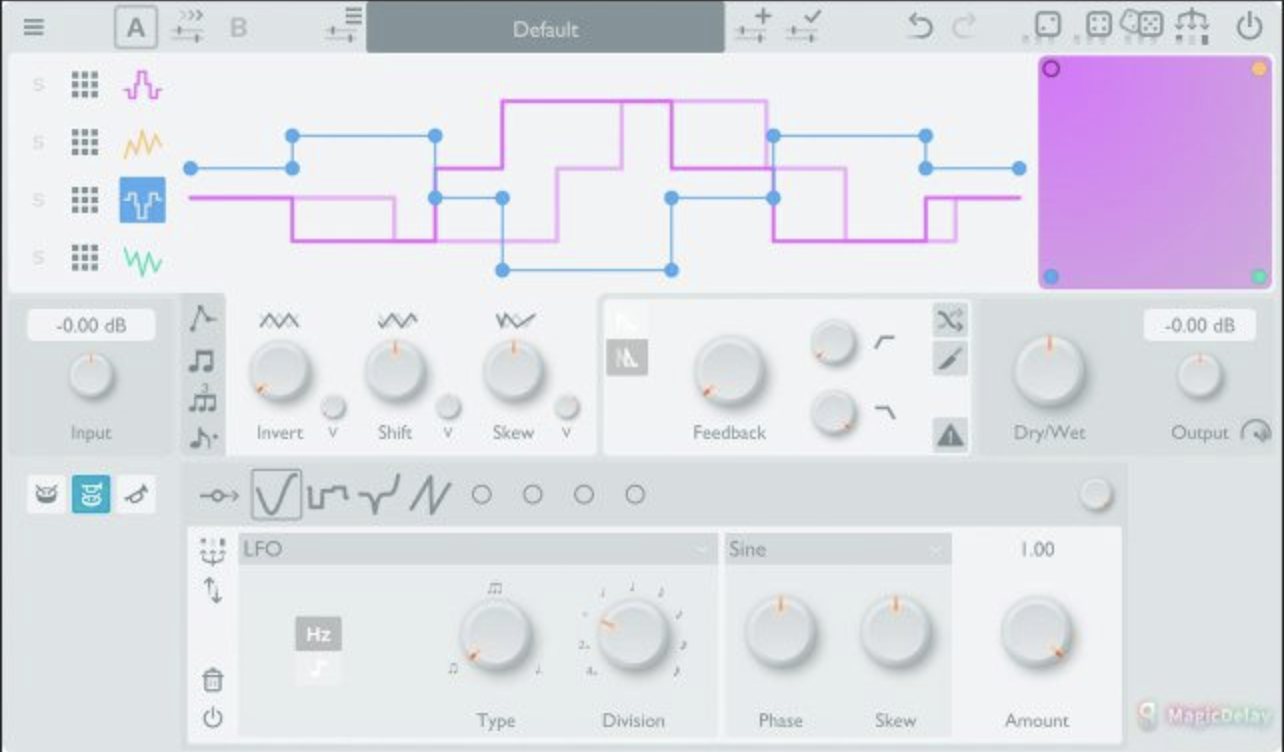Image resolution: width=1284 pixels, height=752 pixels.
Task: Click the redo arrow
Action: click(x=964, y=27)
